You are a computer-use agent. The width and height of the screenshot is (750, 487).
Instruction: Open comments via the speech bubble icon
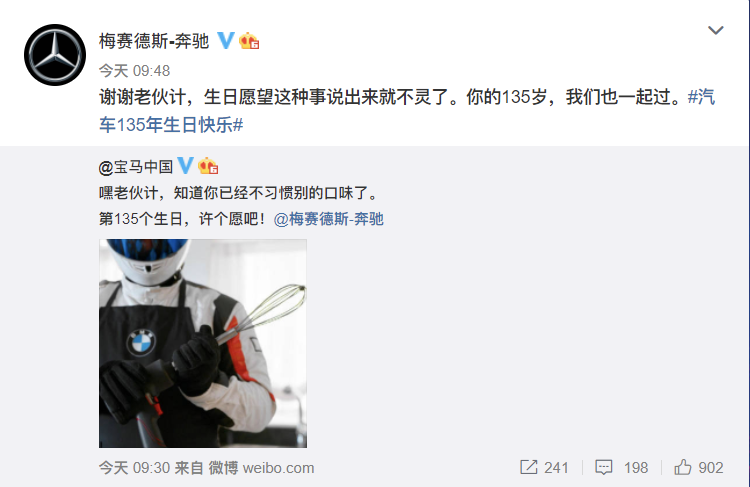click(x=604, y=467)
